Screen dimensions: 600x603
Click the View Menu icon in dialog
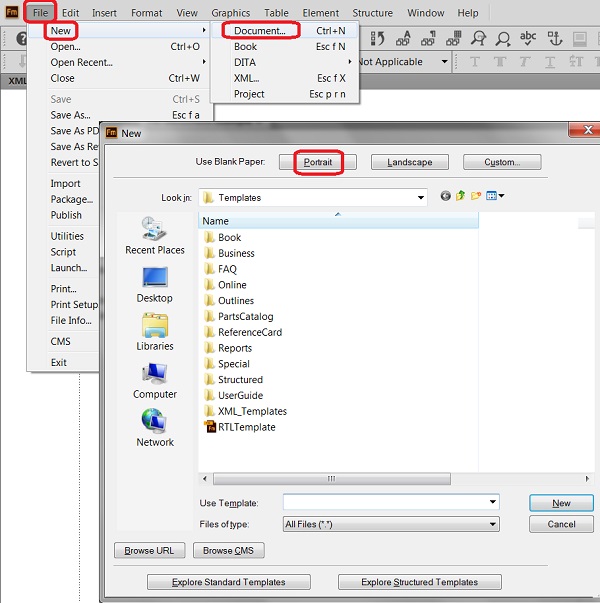pyautogui.click(x=492, y=196)
